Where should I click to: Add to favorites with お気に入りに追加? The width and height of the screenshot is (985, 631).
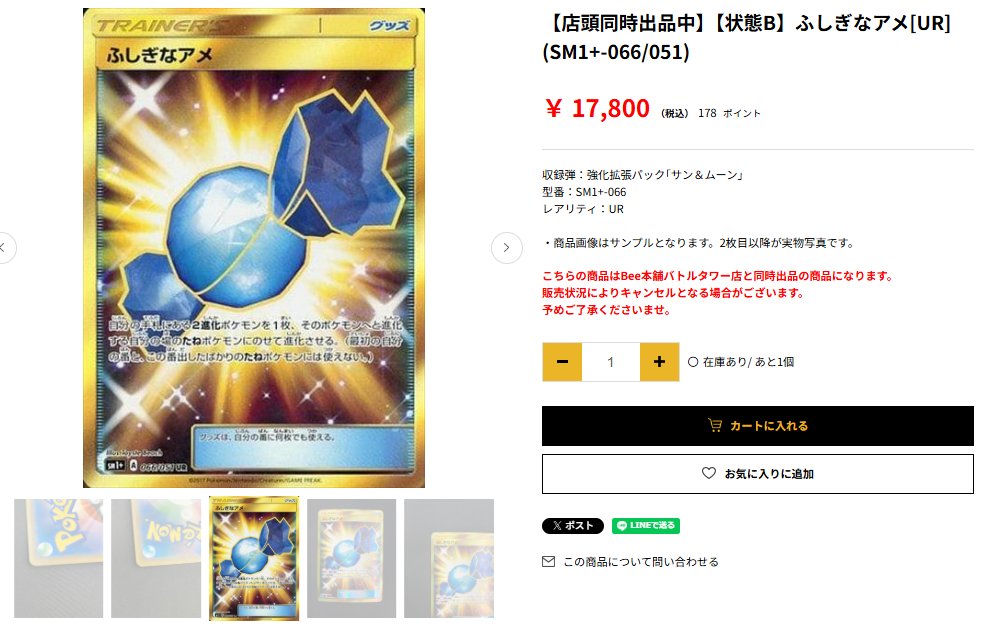758,474
